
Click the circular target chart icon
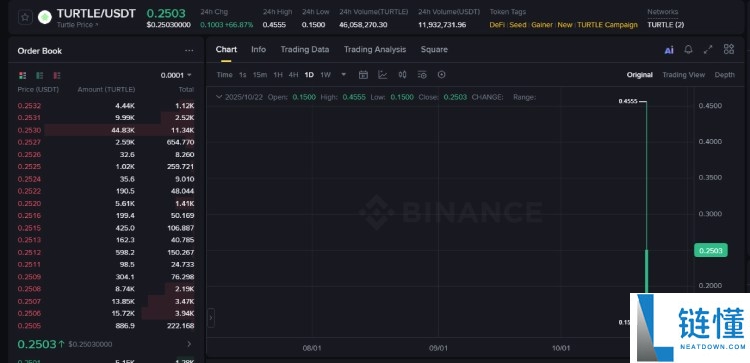coord(441,75)
